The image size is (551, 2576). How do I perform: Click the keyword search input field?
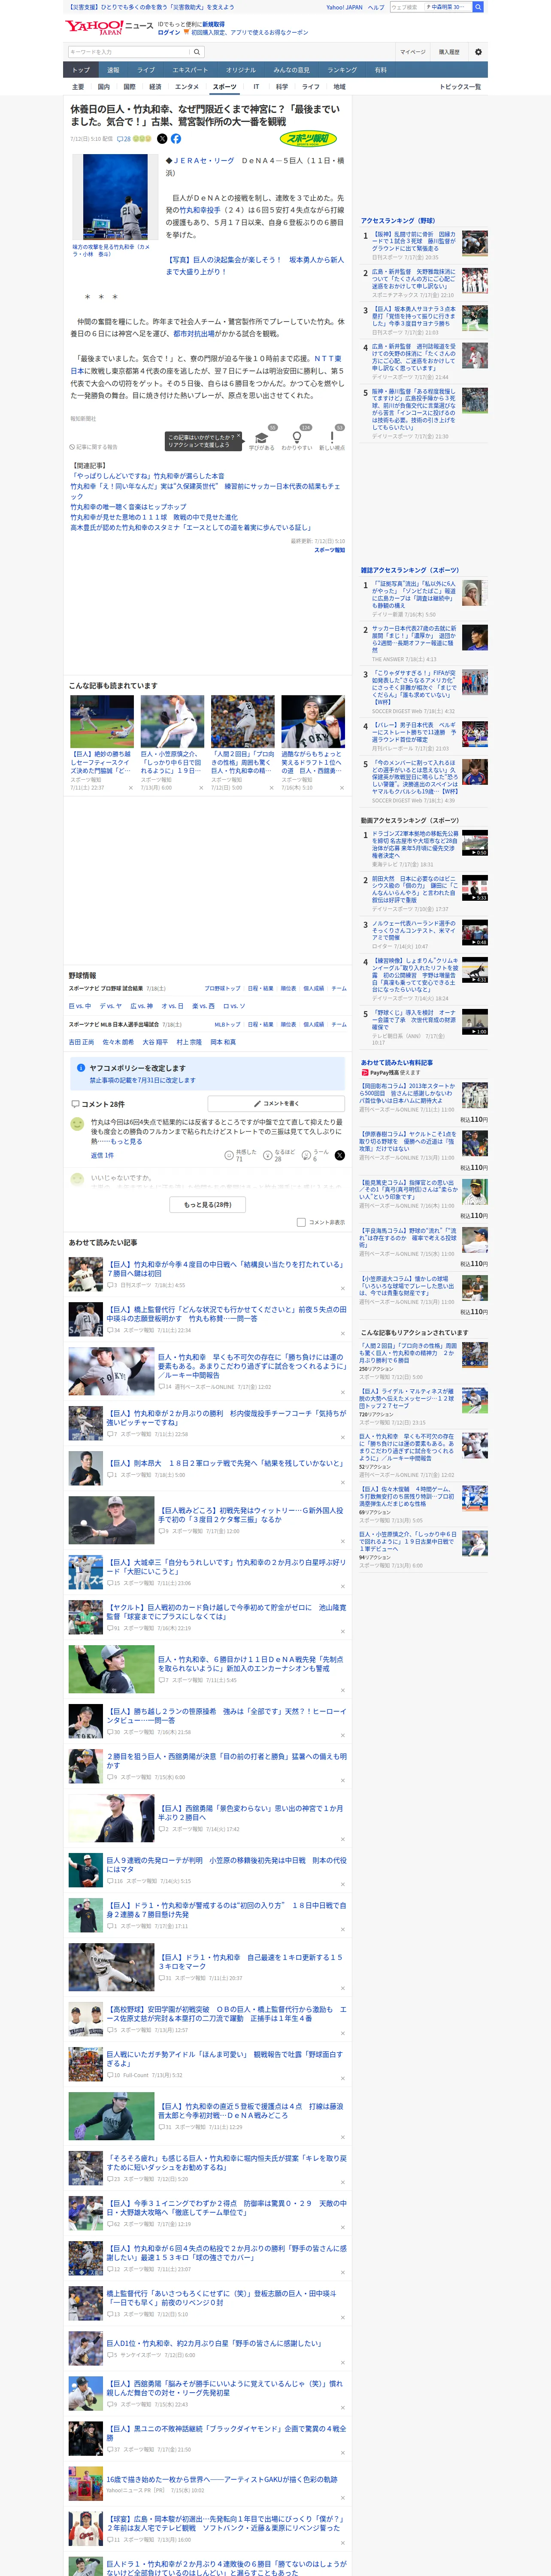pos(129,52)
